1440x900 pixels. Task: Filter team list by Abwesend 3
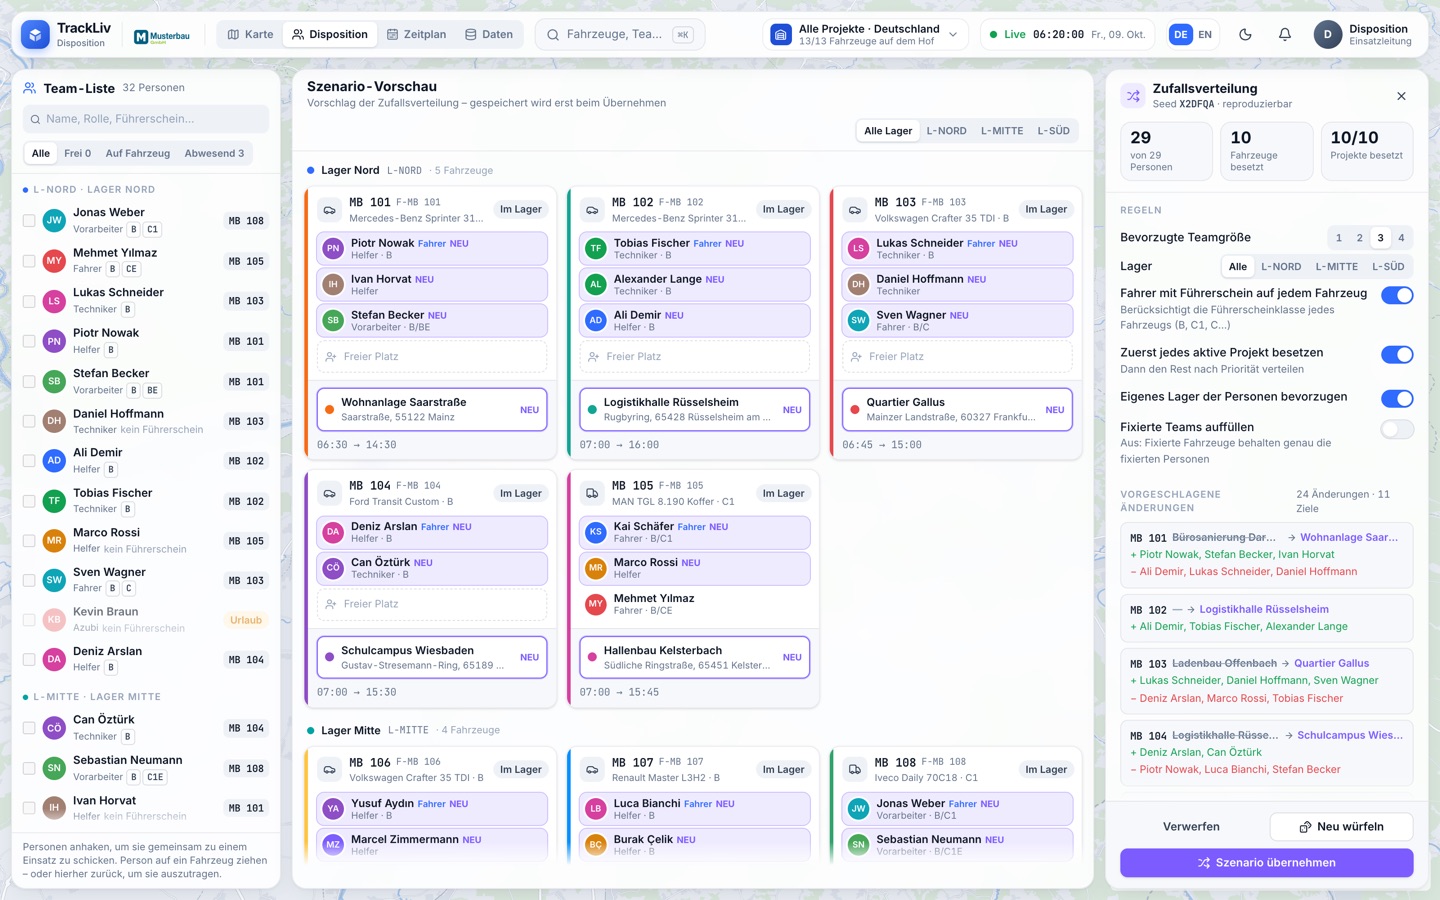pyautogui.click(x=214, y=153)
